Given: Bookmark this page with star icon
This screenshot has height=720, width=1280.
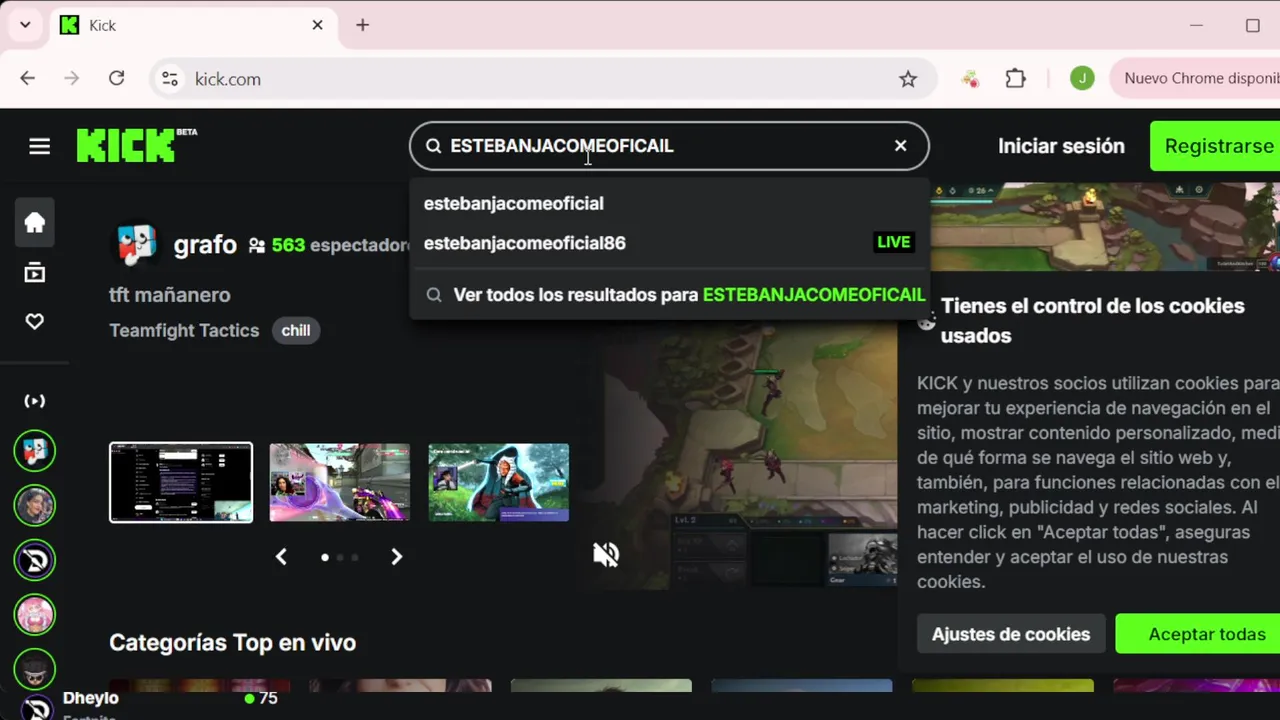Looking at the screenshot, I should [908, 79].
